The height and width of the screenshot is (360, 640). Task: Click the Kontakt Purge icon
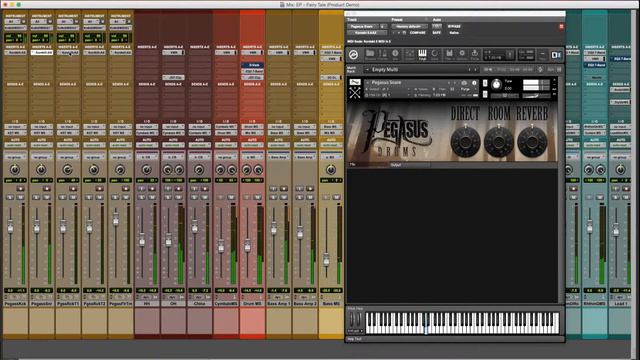(475, 54)
